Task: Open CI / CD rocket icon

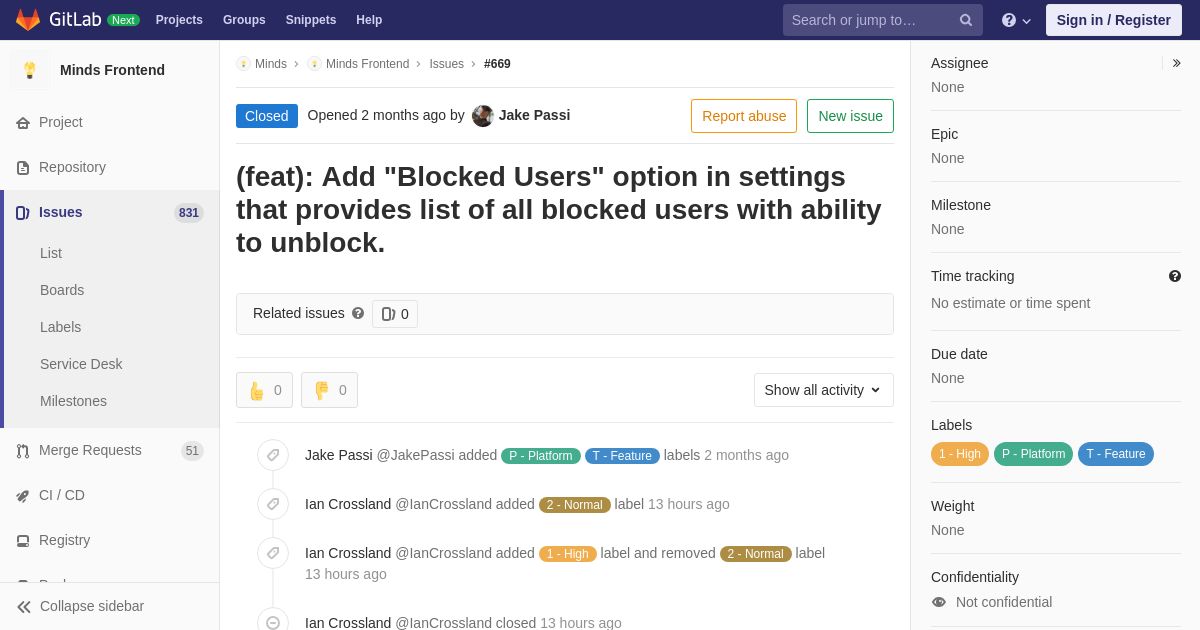Action: coord(23,496)
